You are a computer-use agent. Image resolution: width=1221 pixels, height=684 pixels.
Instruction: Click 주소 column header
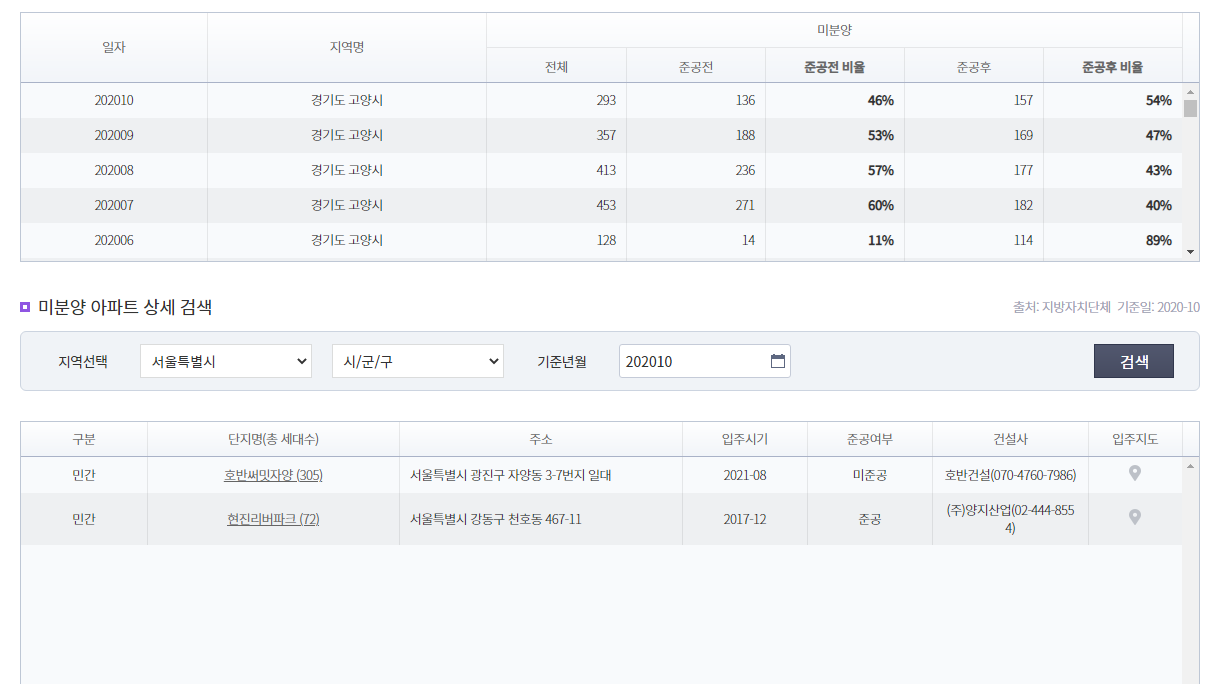[541, 439]
